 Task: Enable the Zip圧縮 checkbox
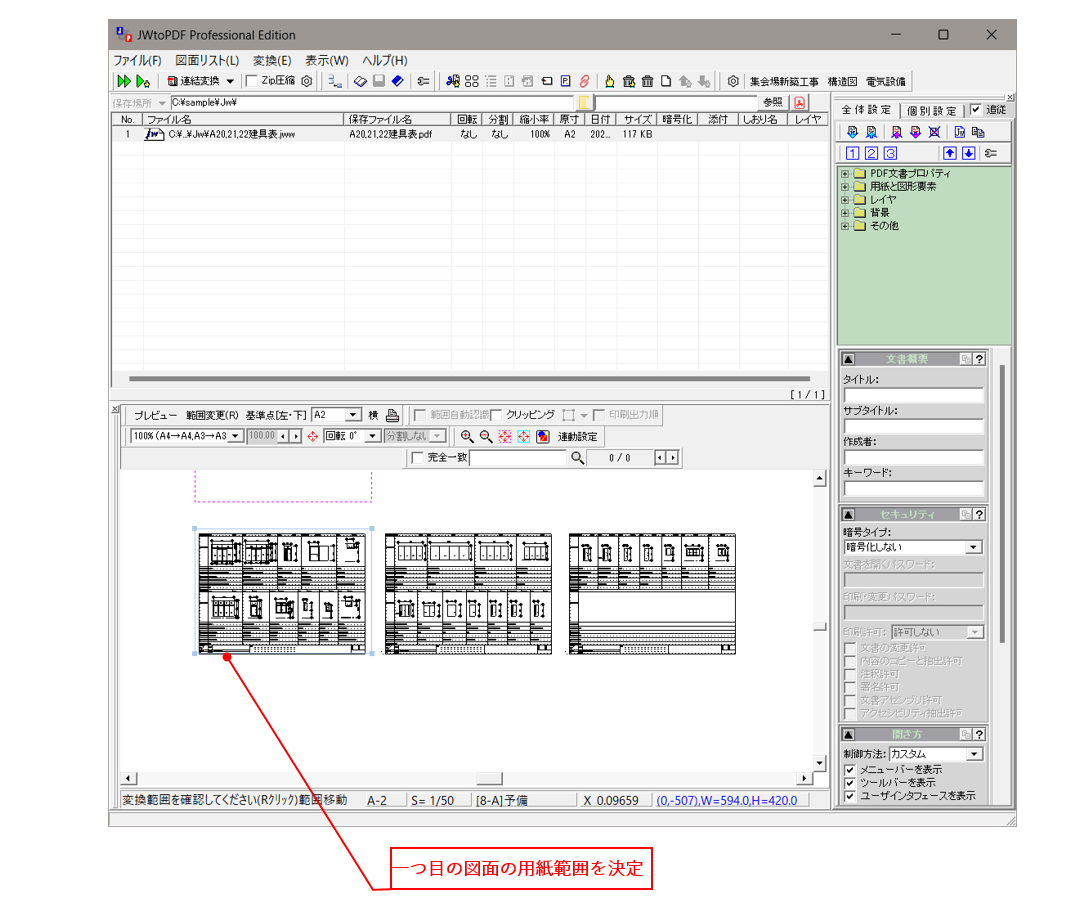click(252, 81)
